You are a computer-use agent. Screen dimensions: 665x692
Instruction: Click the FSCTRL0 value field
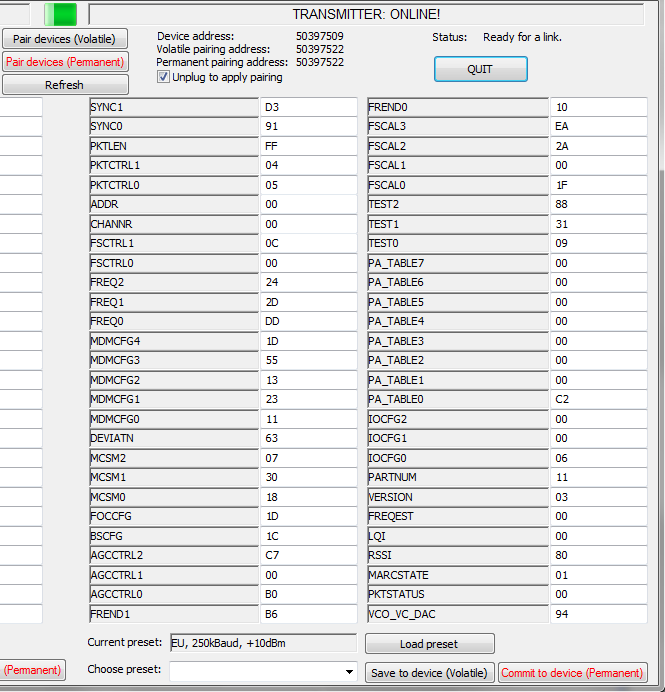(x=308, y=263)
